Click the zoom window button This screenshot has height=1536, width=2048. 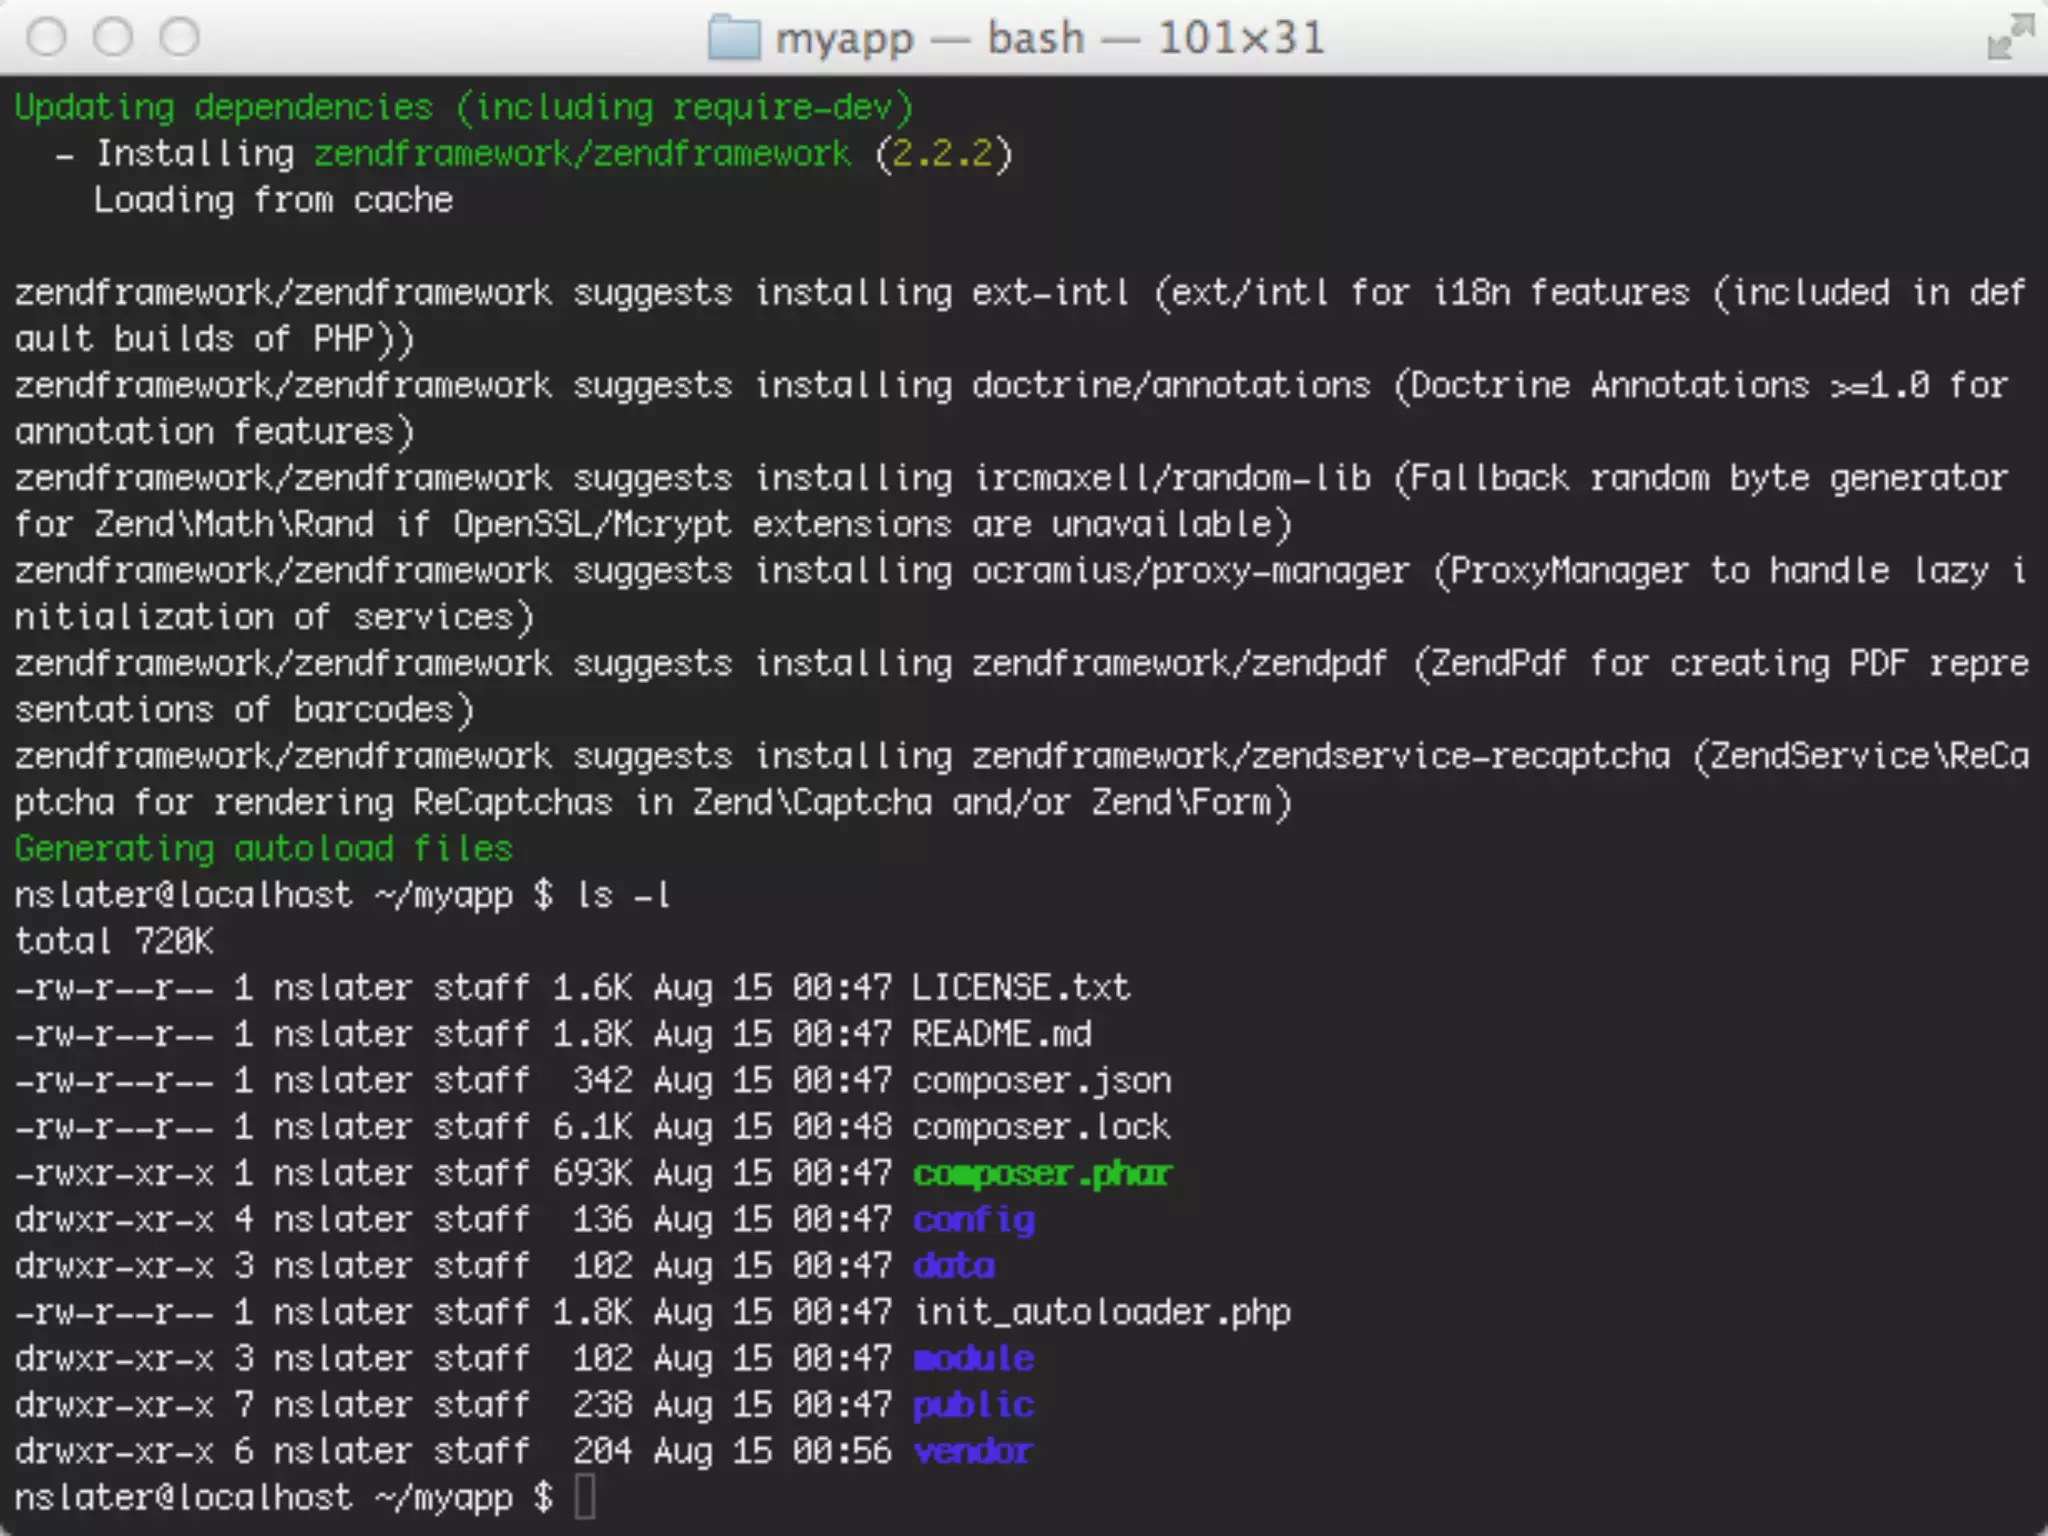pos(180,38)
